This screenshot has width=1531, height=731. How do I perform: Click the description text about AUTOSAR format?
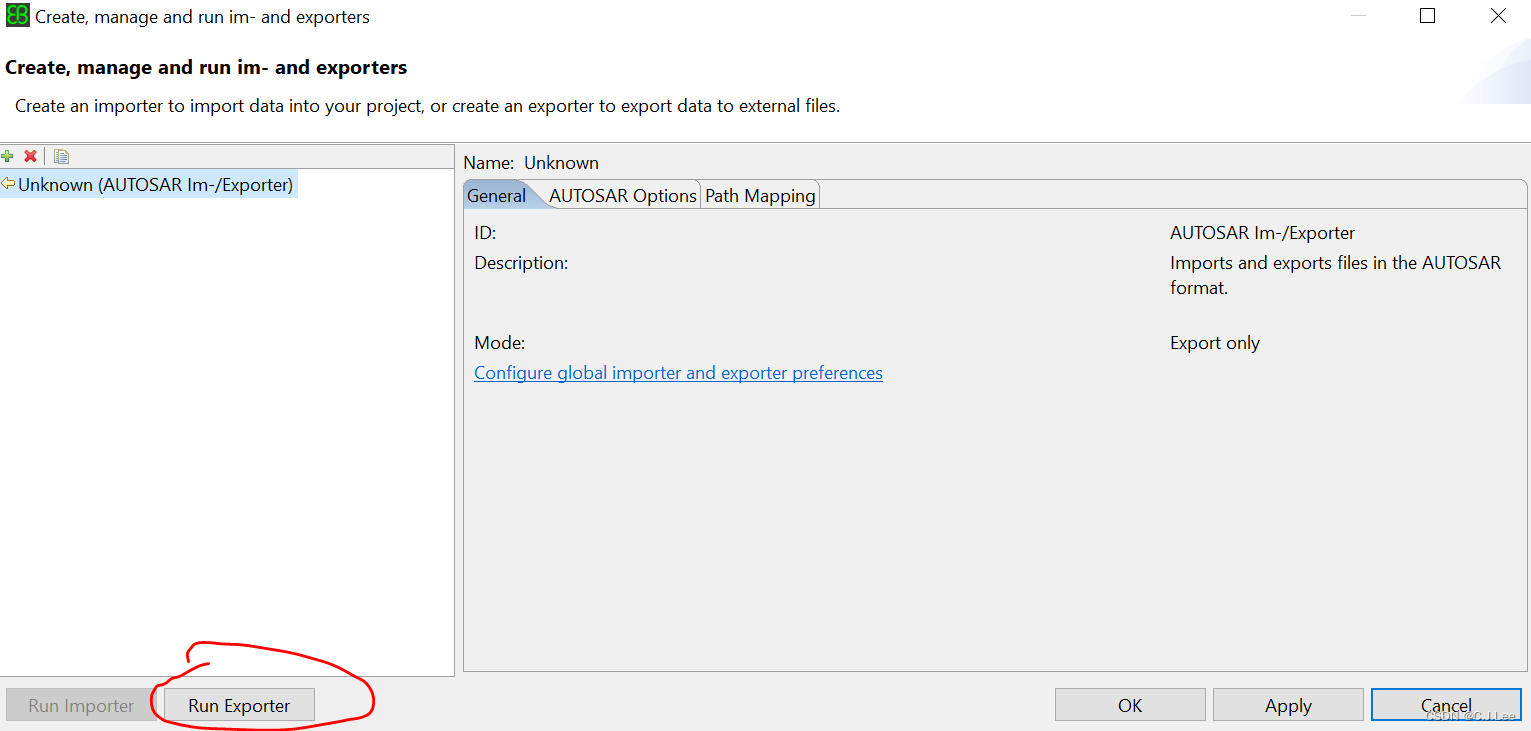pos(1335,275)
